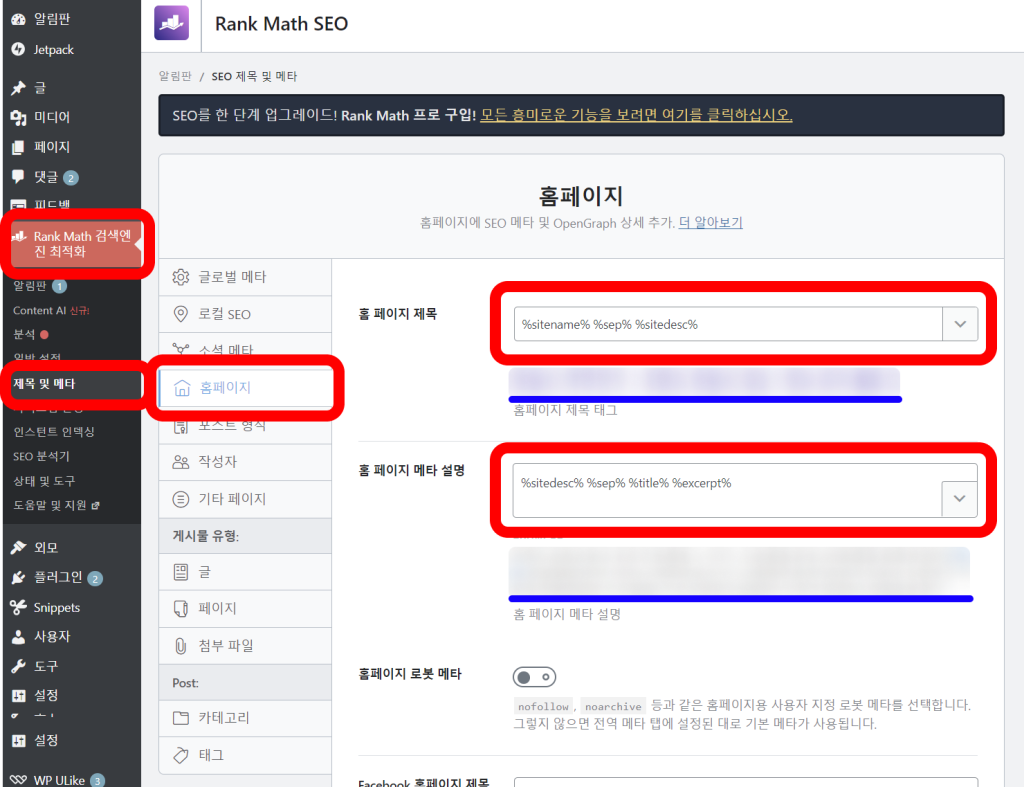This screenshot has width=1024, height=787.
Task: Expand the 홈 페이지 메타 설명 variable dropdown
Action: pos(959,499)
